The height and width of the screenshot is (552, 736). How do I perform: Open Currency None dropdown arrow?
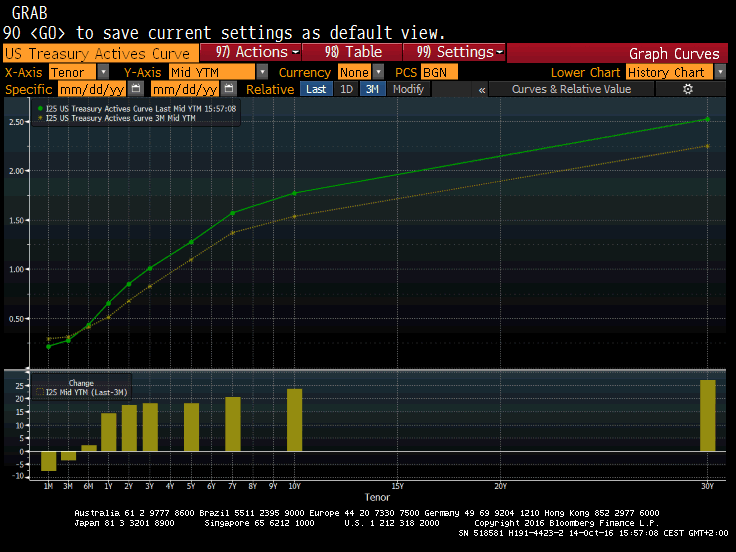tap(378, 72)
